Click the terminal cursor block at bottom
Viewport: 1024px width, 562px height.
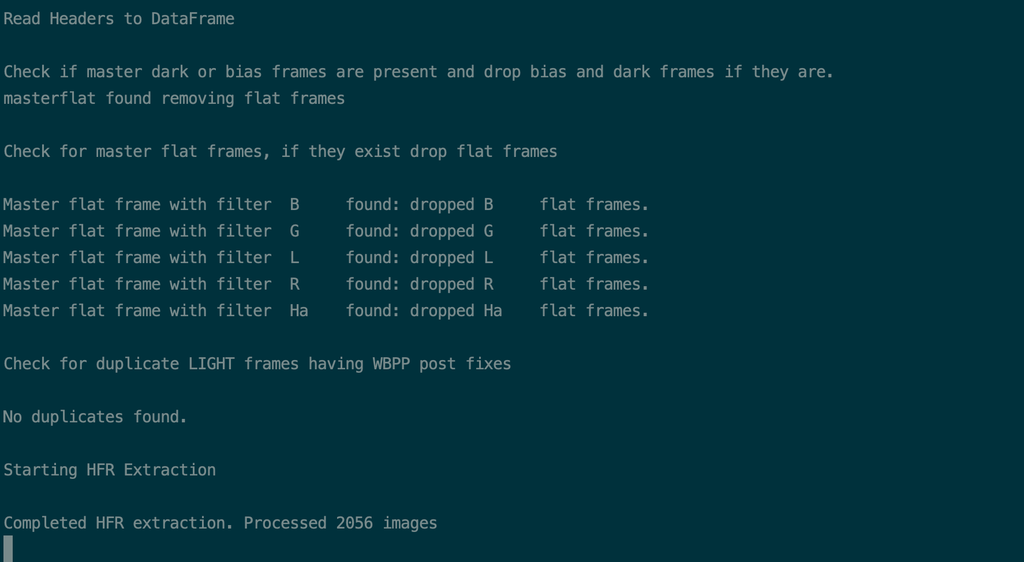pyautogui.click(x=8, y=549)
